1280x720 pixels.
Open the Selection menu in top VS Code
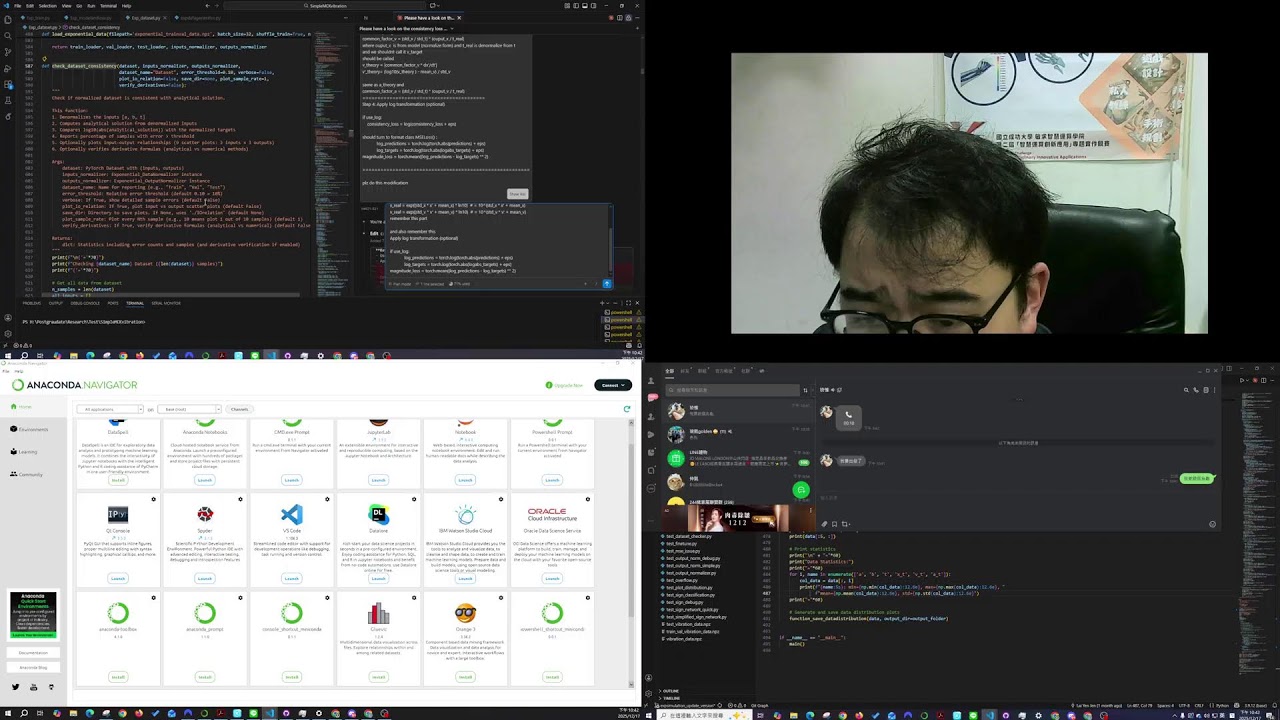pyautogui.click(x=48, y=6)
